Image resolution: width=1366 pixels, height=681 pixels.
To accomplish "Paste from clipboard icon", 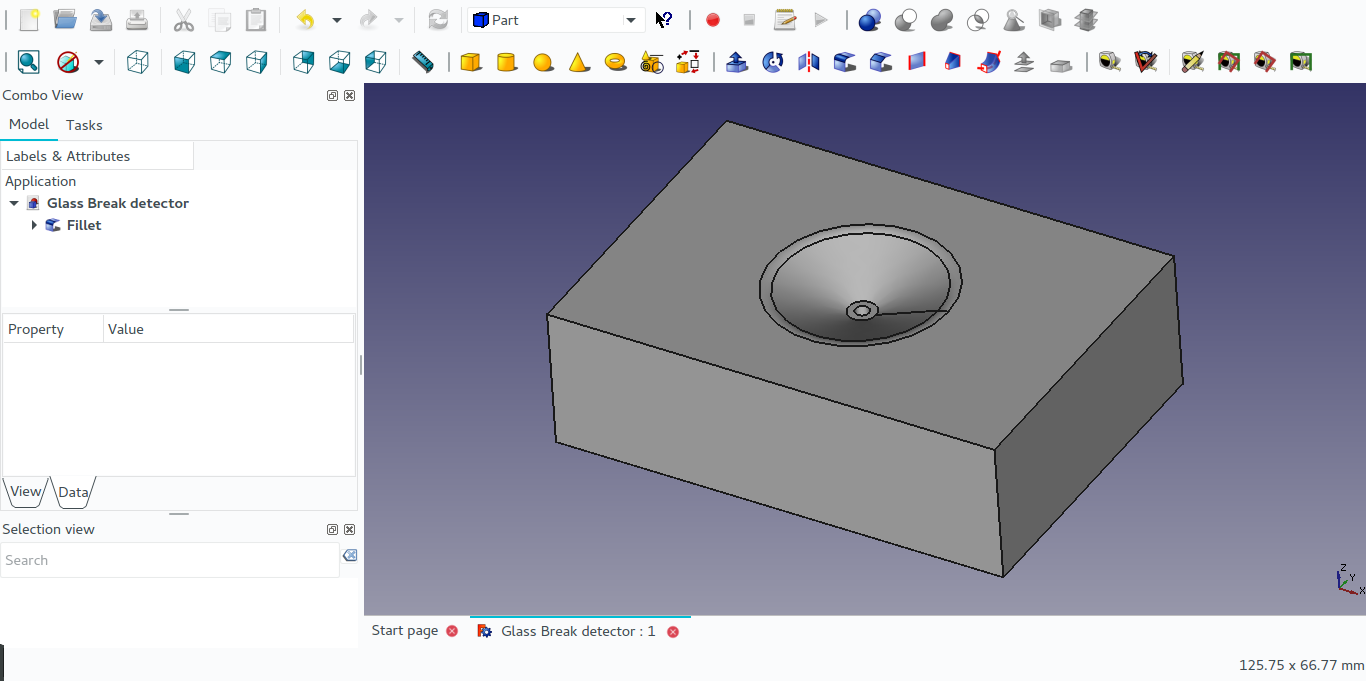I will [x=256, y=20].
